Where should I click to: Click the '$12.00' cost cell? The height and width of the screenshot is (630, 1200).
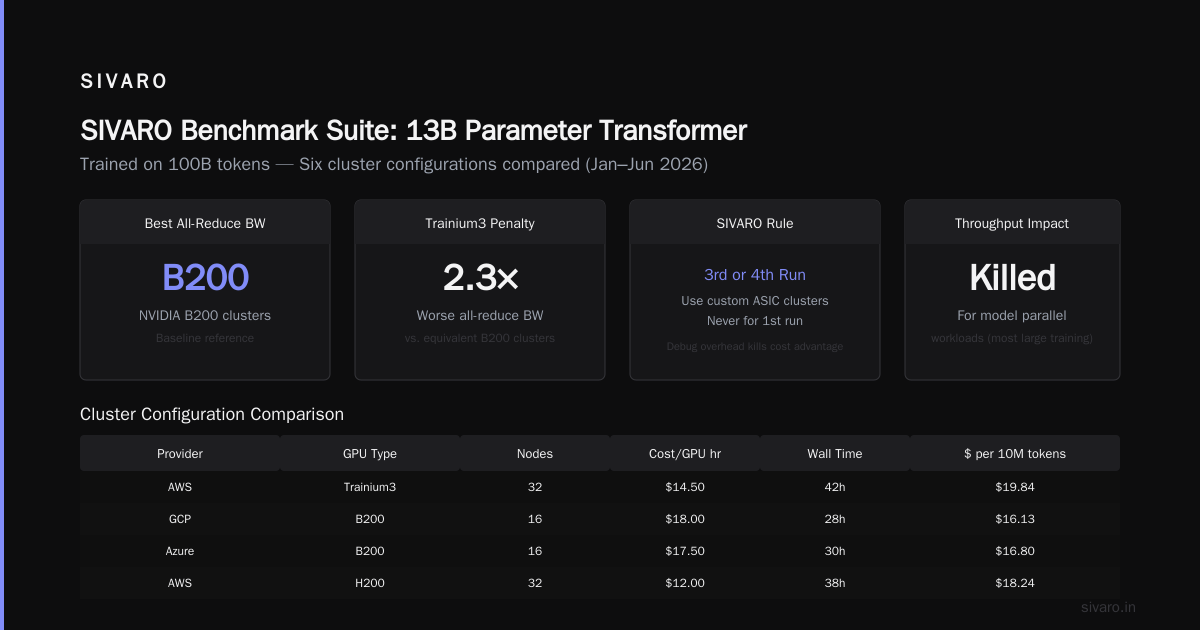point(685,583)
